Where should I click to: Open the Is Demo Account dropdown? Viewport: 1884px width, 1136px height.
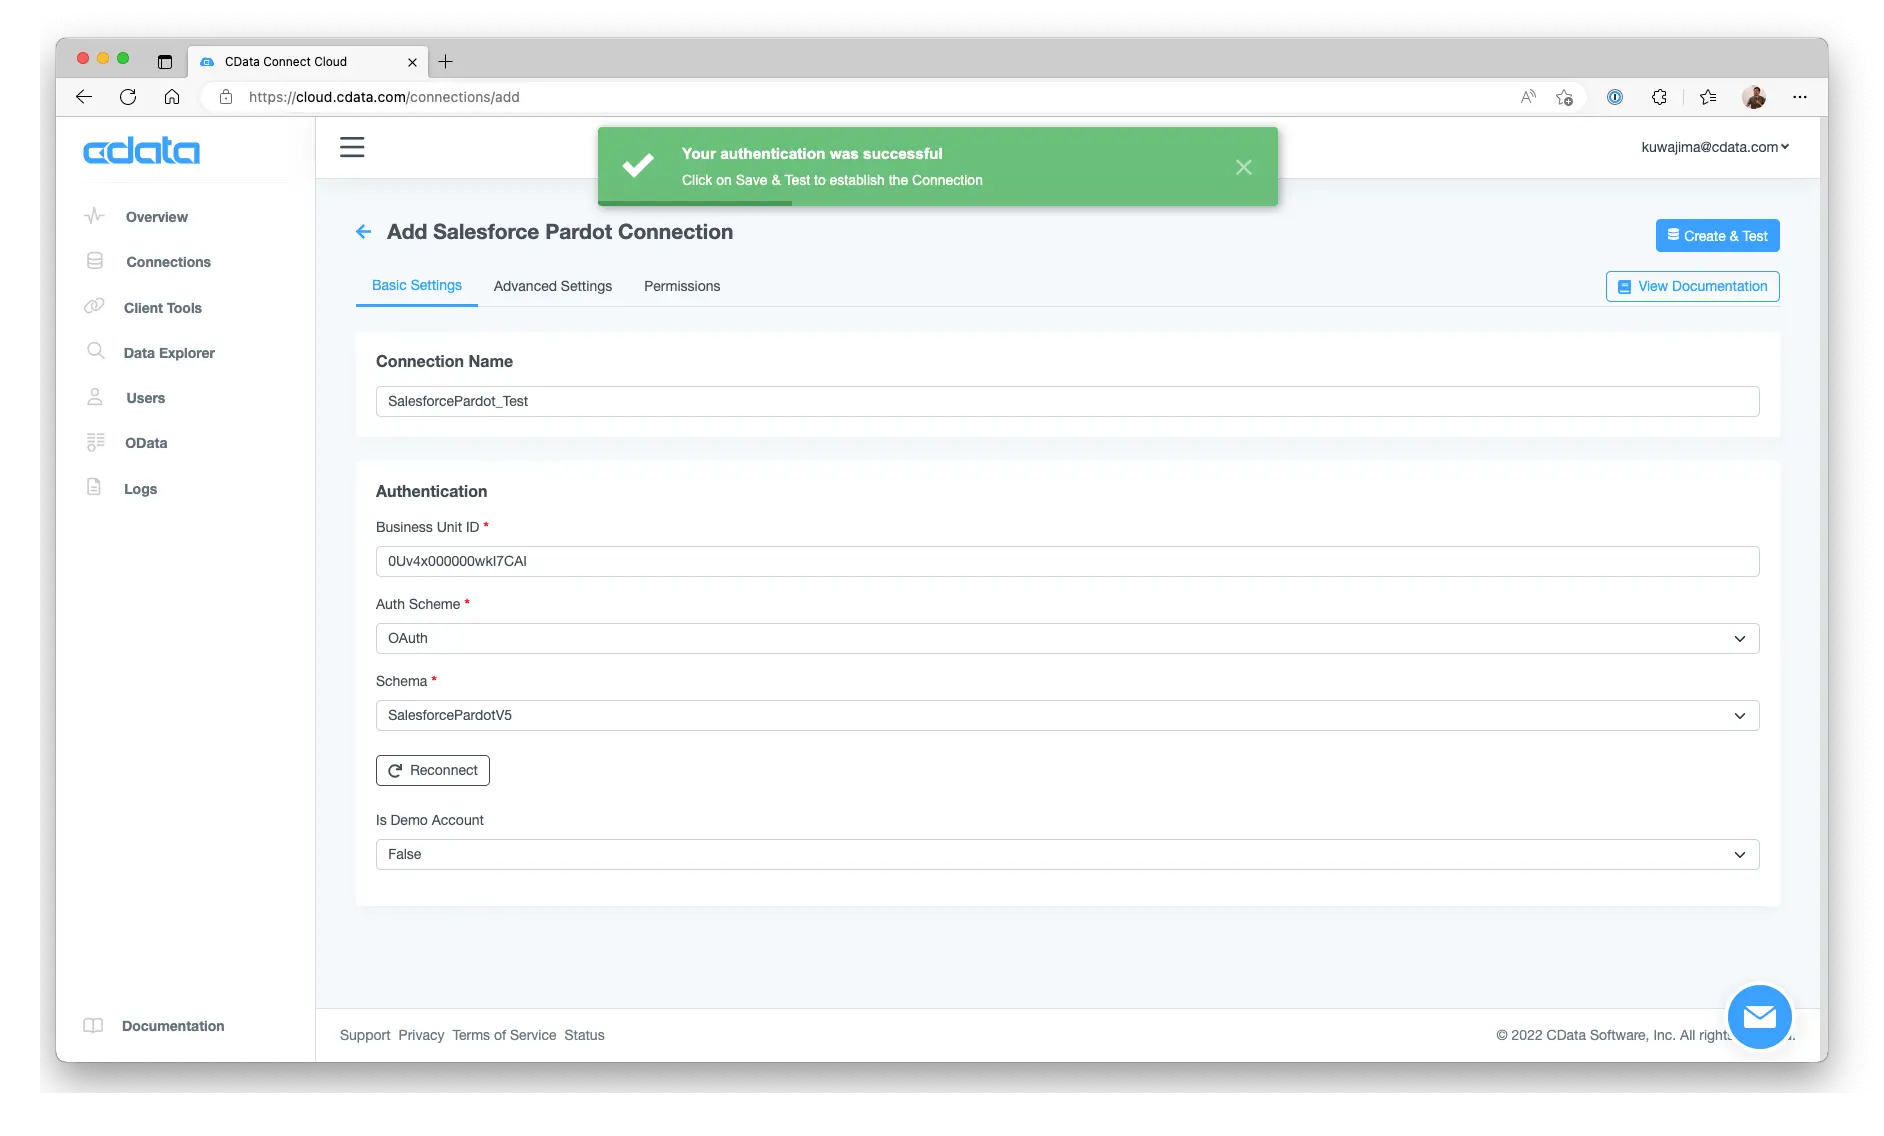pos(1067,854)
